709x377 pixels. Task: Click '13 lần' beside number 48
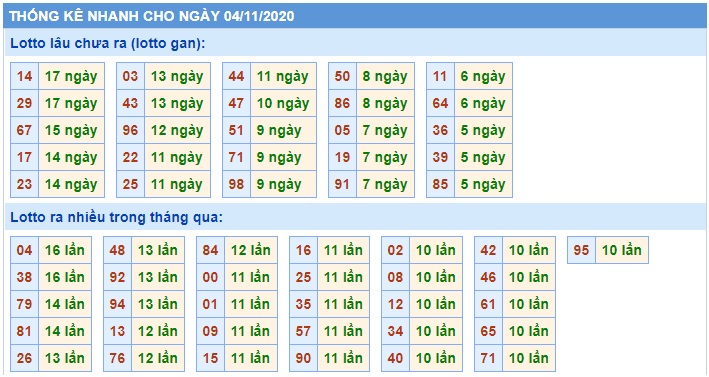click(x=158, y=250)
